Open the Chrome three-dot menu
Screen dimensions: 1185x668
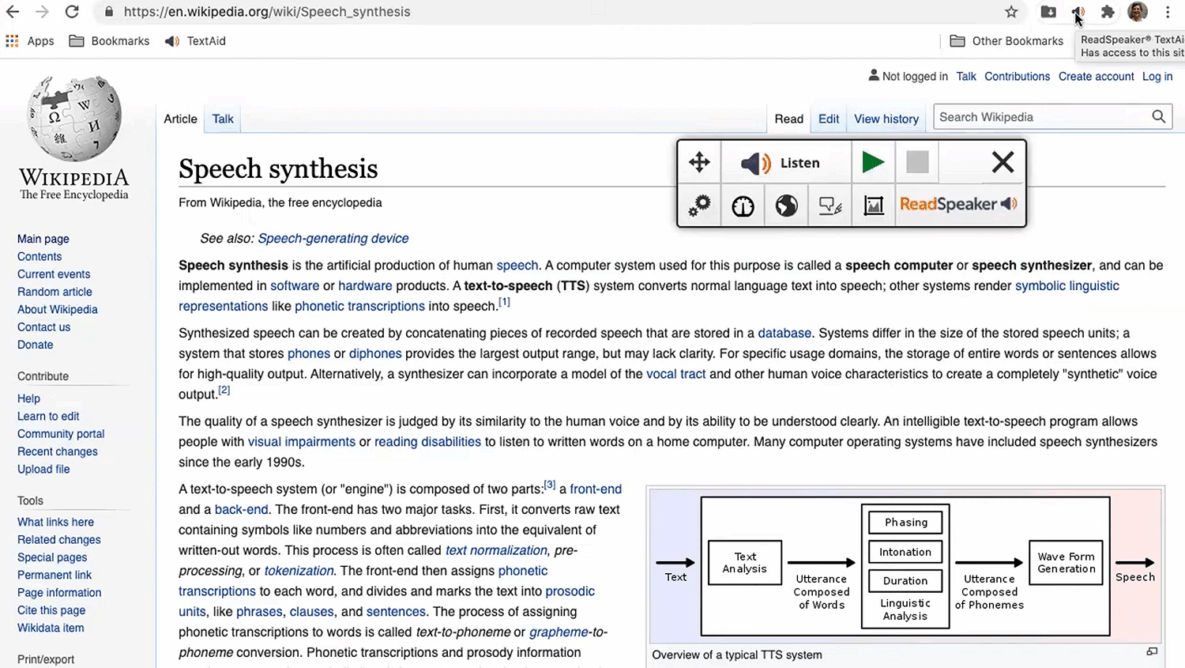click(1167, 12)
